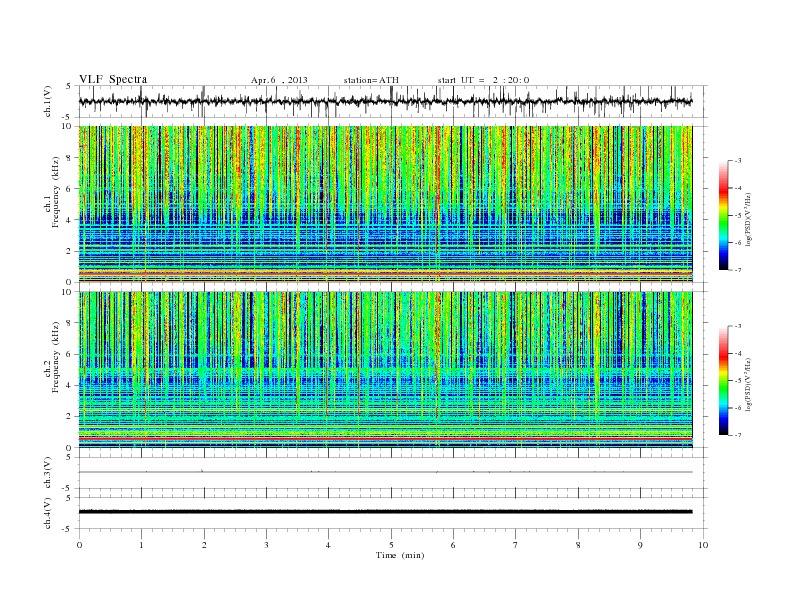The image size is (792, 612).
Task: Select the date text "Apr.6 , 2013"
Action: (x=279, y=80)
